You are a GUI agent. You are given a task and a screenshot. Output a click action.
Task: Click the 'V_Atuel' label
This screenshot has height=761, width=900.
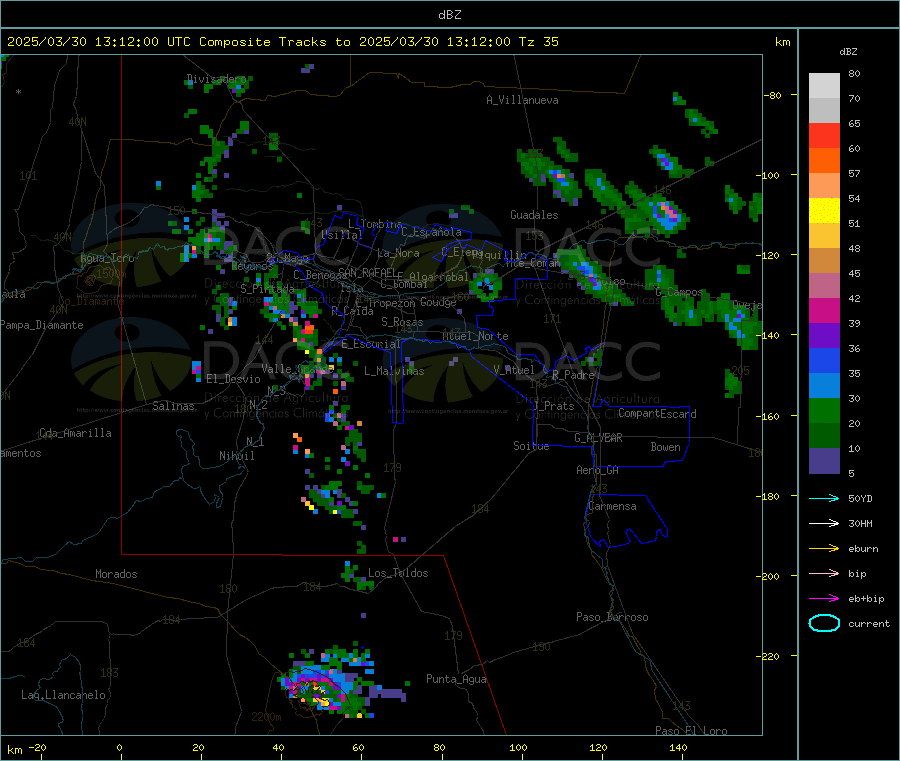point(514,370)
